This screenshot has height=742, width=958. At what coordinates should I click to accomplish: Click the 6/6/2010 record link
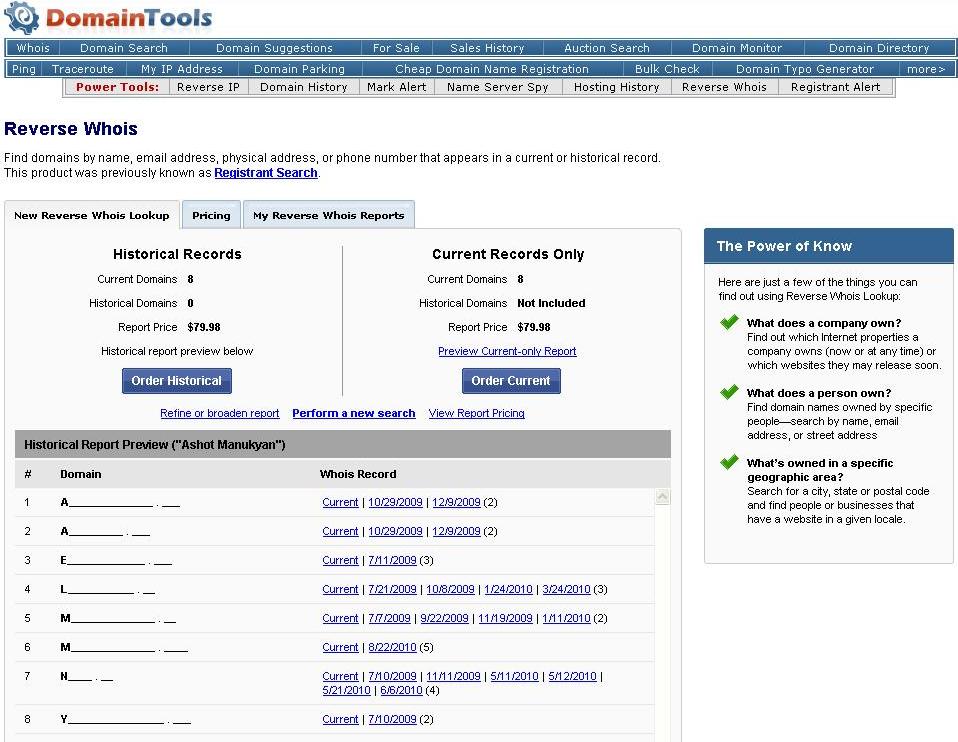401,691
